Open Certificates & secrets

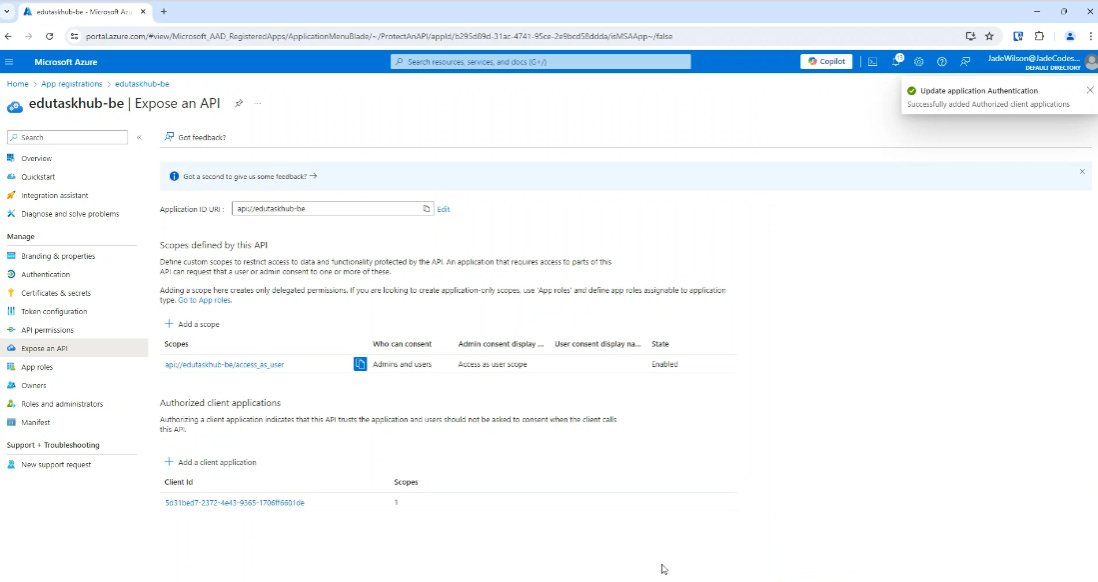pos(56,293)
